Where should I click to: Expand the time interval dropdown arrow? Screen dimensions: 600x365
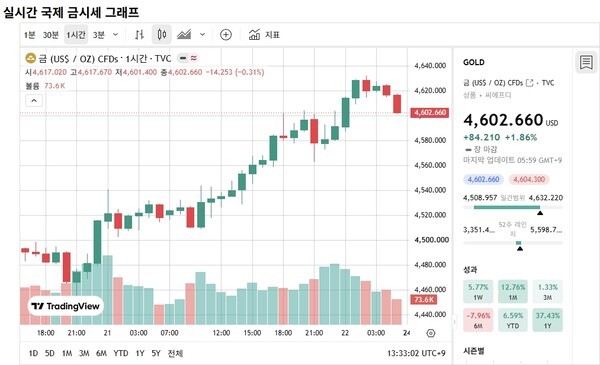[x=116, y=35]
